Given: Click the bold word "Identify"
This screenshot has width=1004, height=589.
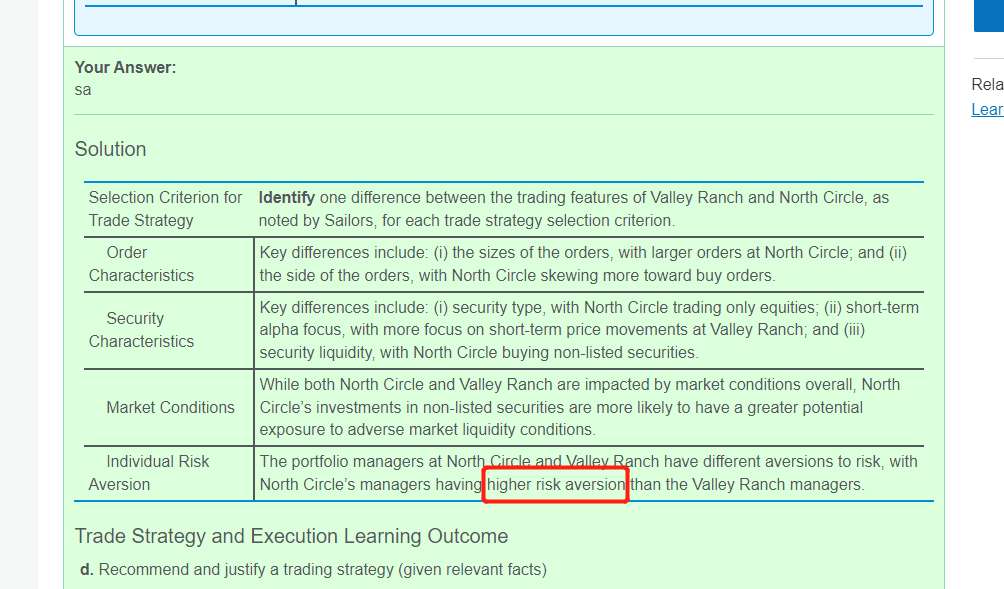Looking at the screenshot, I should tap(287, 197).
